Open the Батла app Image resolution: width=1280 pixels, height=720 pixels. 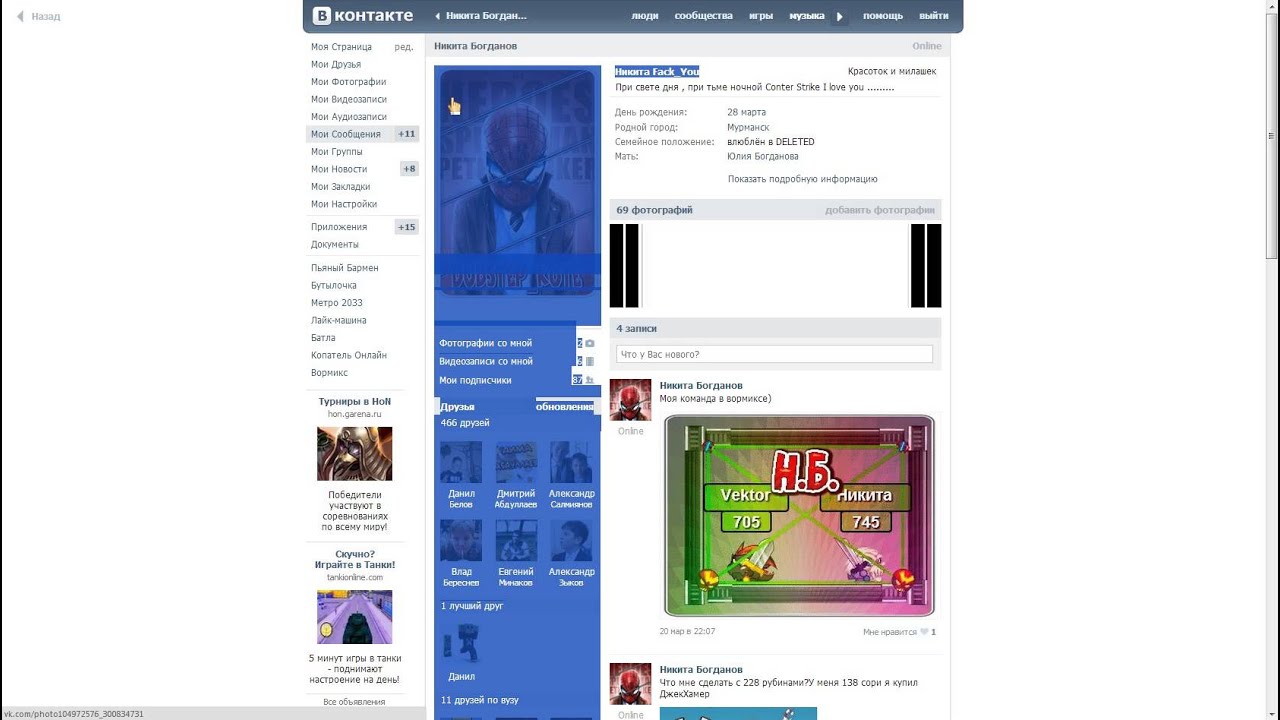(x=324, y=338)
